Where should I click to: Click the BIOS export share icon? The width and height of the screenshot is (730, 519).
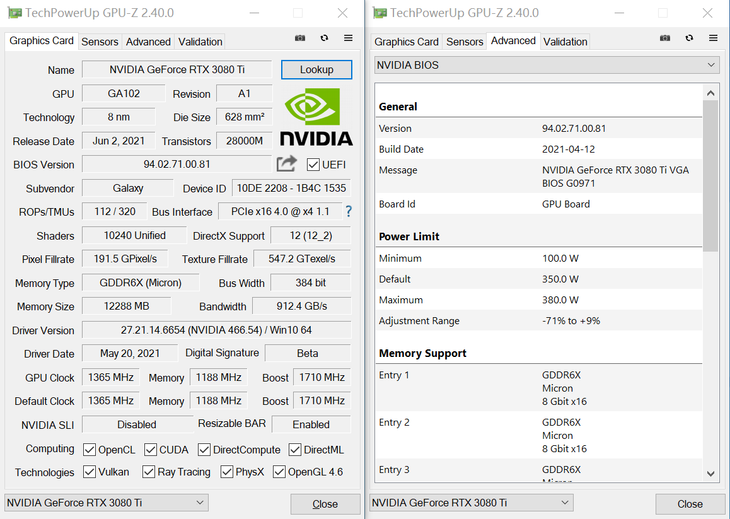click(286, 163)
